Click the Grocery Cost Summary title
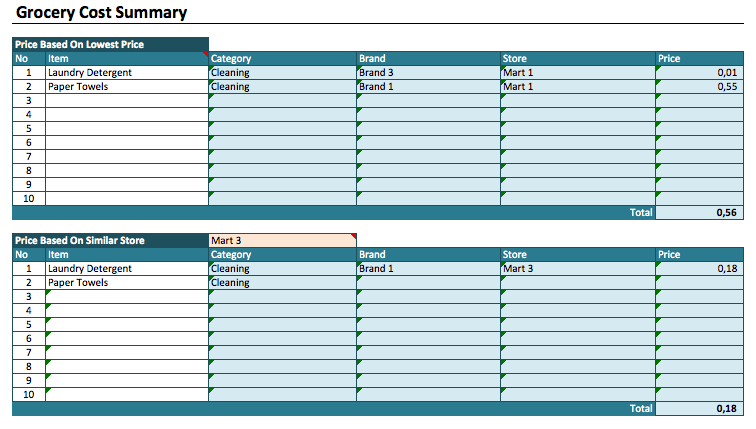 (x=101, y=13)
